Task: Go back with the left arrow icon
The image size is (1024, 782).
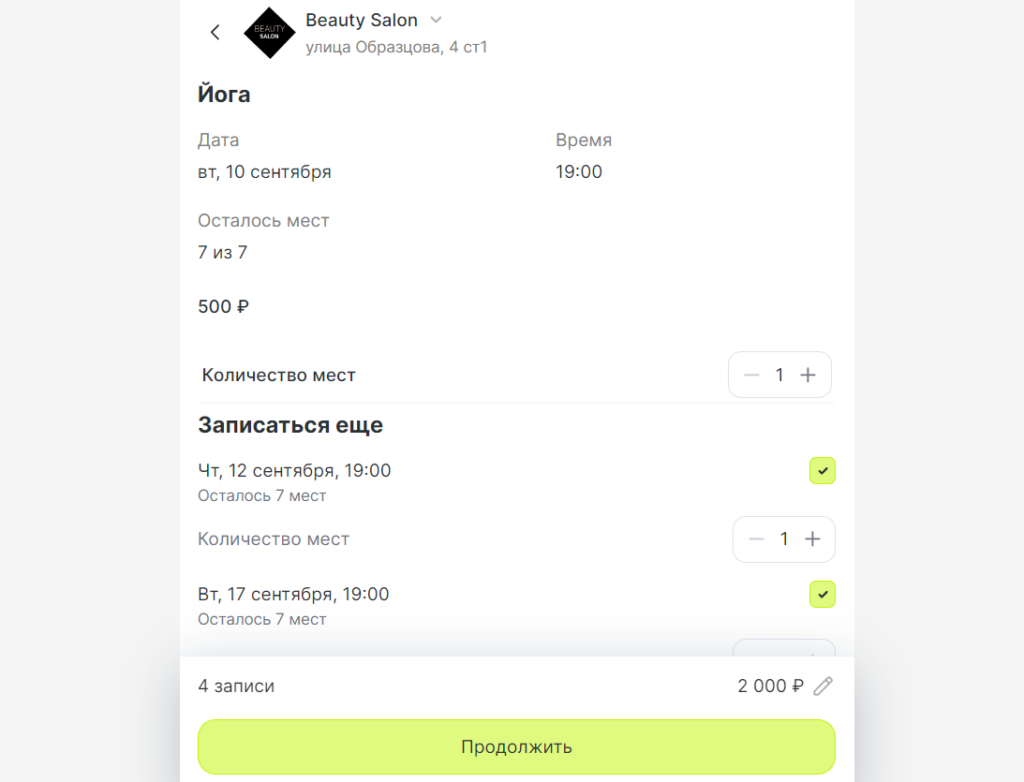Action: [215, 32]
